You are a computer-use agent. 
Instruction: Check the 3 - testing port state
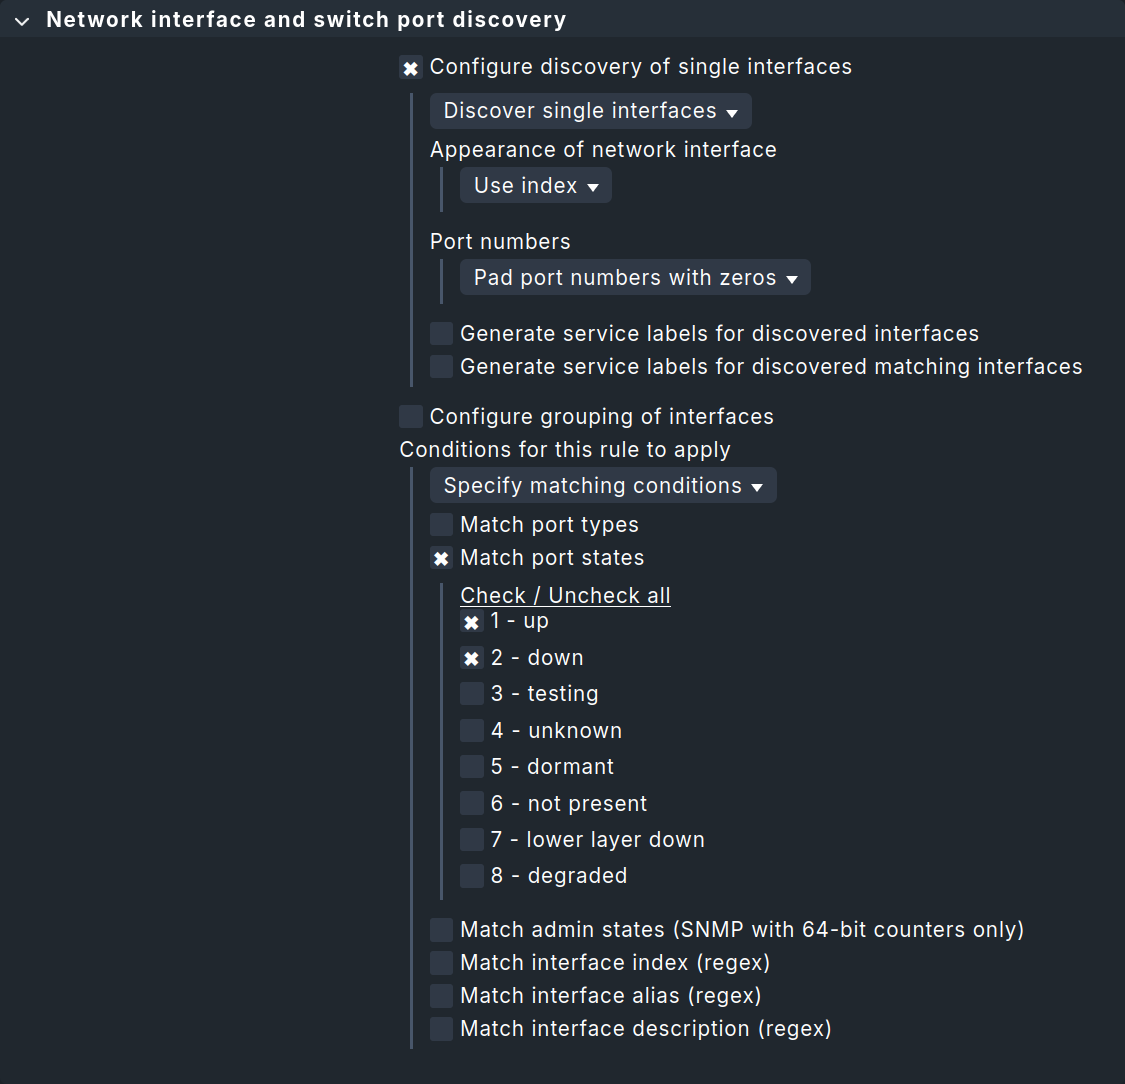click(x=471, y=693)
